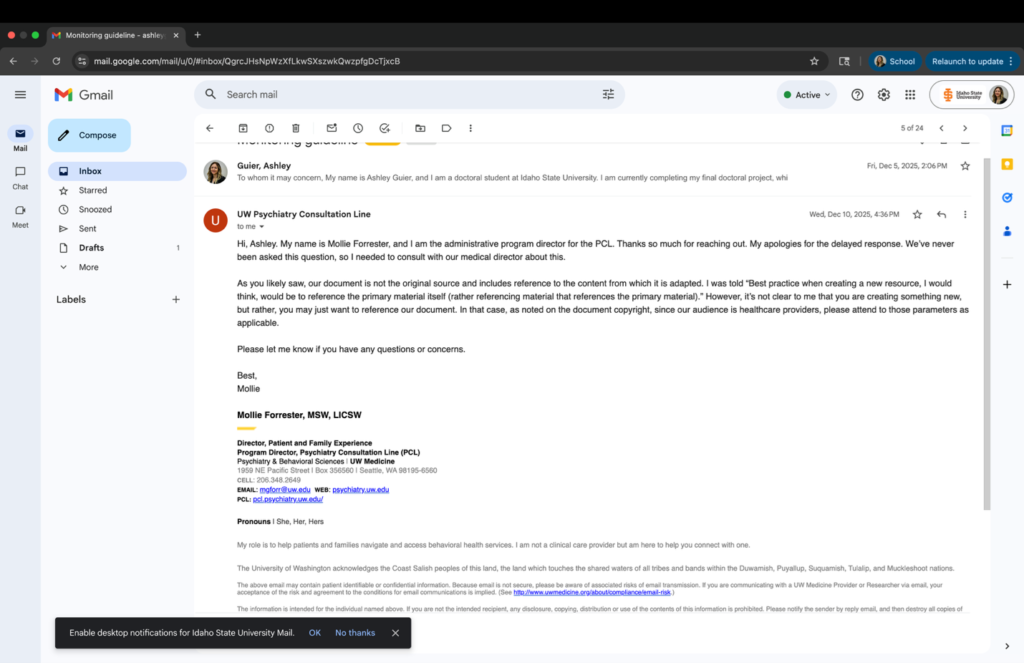Click the Compose button

(x=89, y=135)
